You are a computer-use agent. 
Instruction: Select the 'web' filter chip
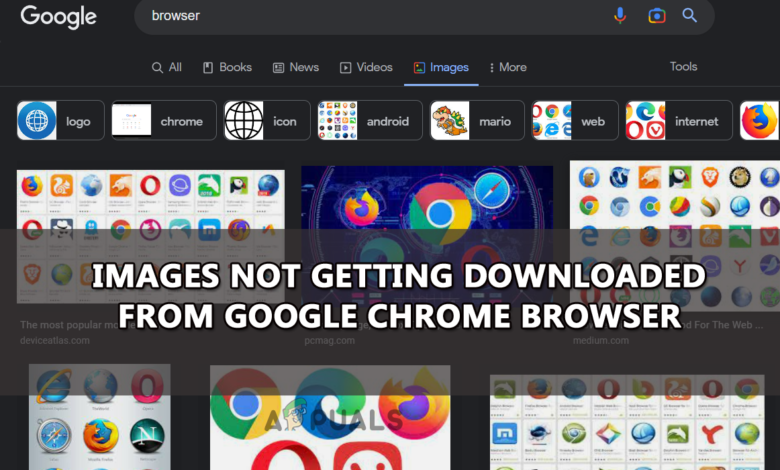pos(575,121)
